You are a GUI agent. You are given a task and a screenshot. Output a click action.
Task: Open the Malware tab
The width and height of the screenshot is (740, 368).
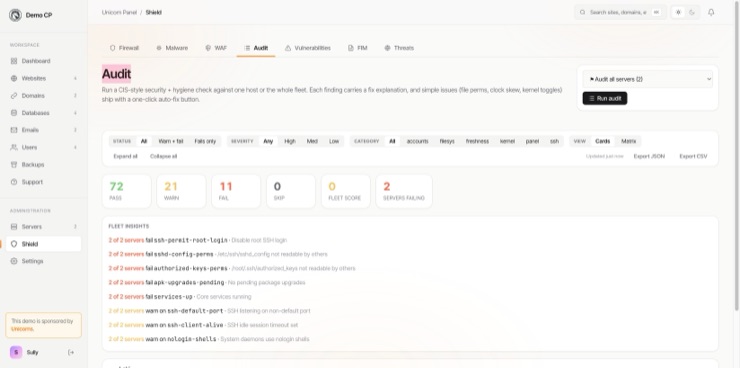[x=172, y=48]
